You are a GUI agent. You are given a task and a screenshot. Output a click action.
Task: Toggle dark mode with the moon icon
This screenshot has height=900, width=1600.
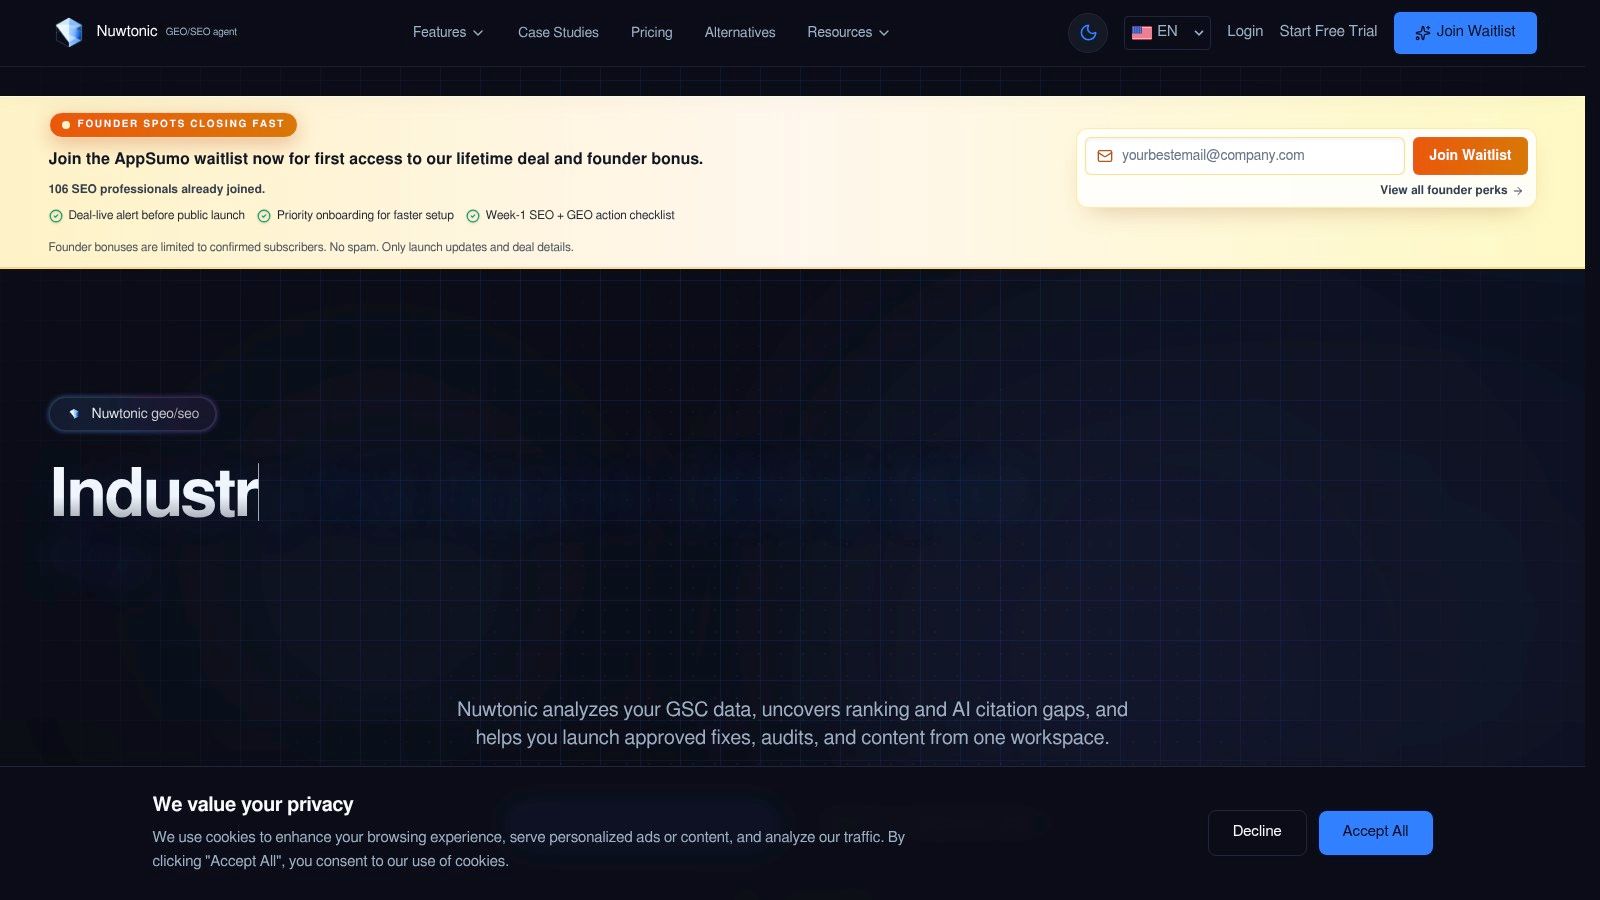point(1088,33)
